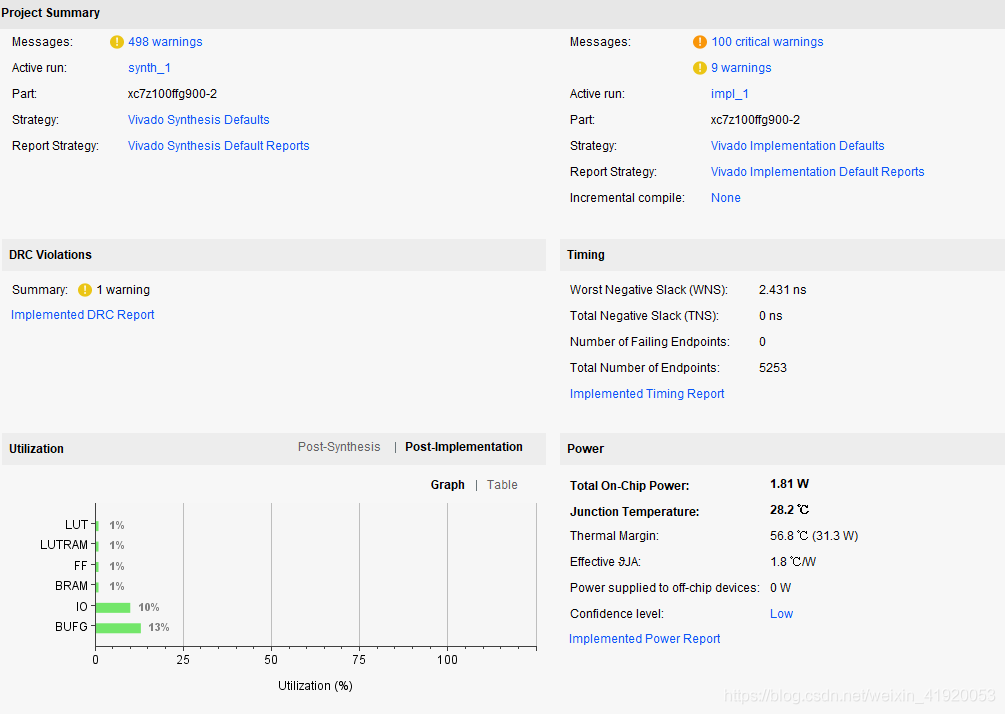Click the orange critical warnings icon

point(700,42)
